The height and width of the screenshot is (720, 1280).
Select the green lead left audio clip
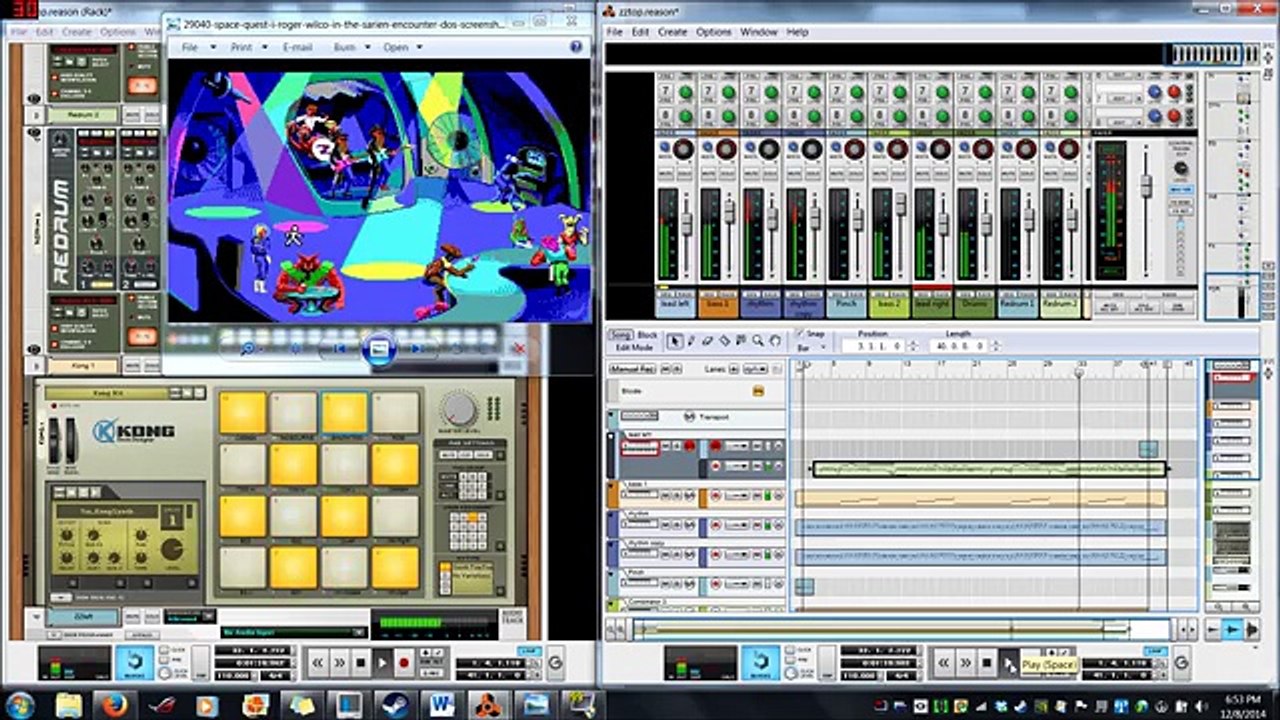(989, 469)
